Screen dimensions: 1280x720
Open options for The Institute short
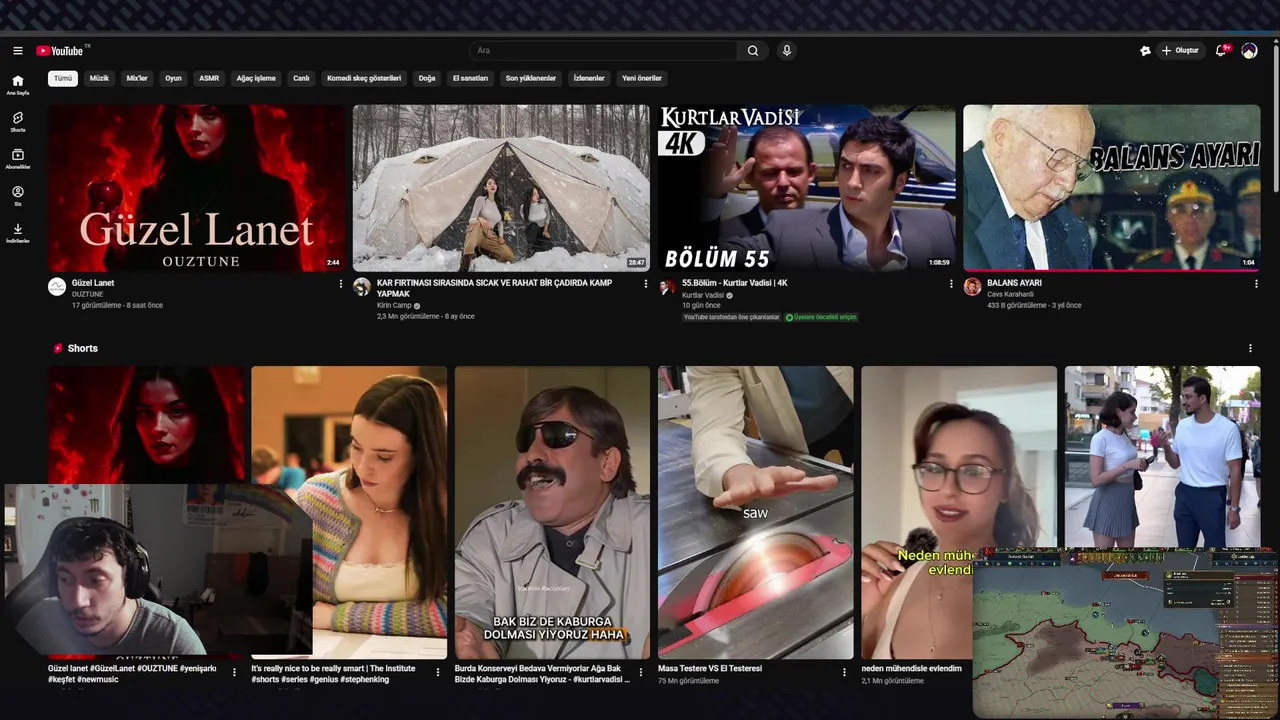click(x=438, y=672)
